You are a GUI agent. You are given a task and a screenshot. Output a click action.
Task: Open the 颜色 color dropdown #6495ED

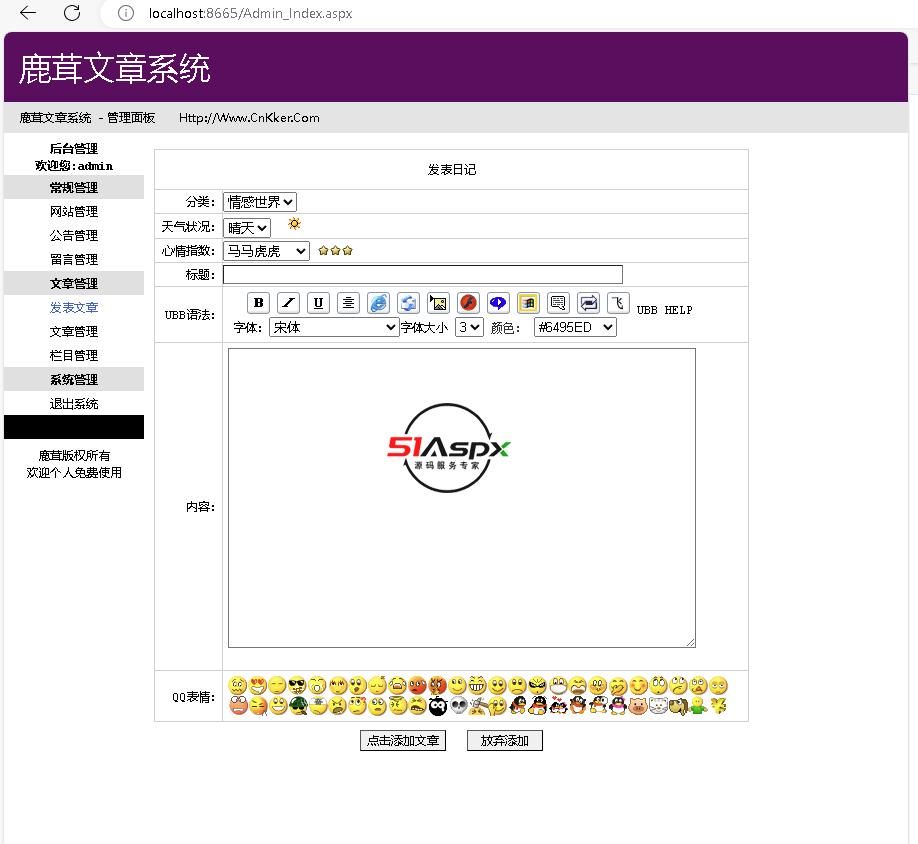pyautogui.click(x=575, y=327)
